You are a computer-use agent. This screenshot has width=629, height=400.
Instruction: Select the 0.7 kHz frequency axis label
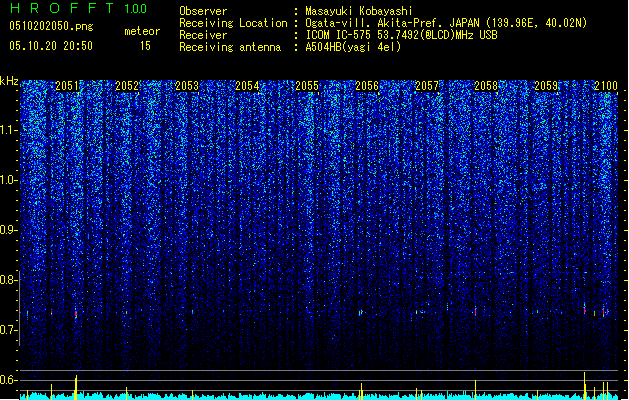coord(8,330)
